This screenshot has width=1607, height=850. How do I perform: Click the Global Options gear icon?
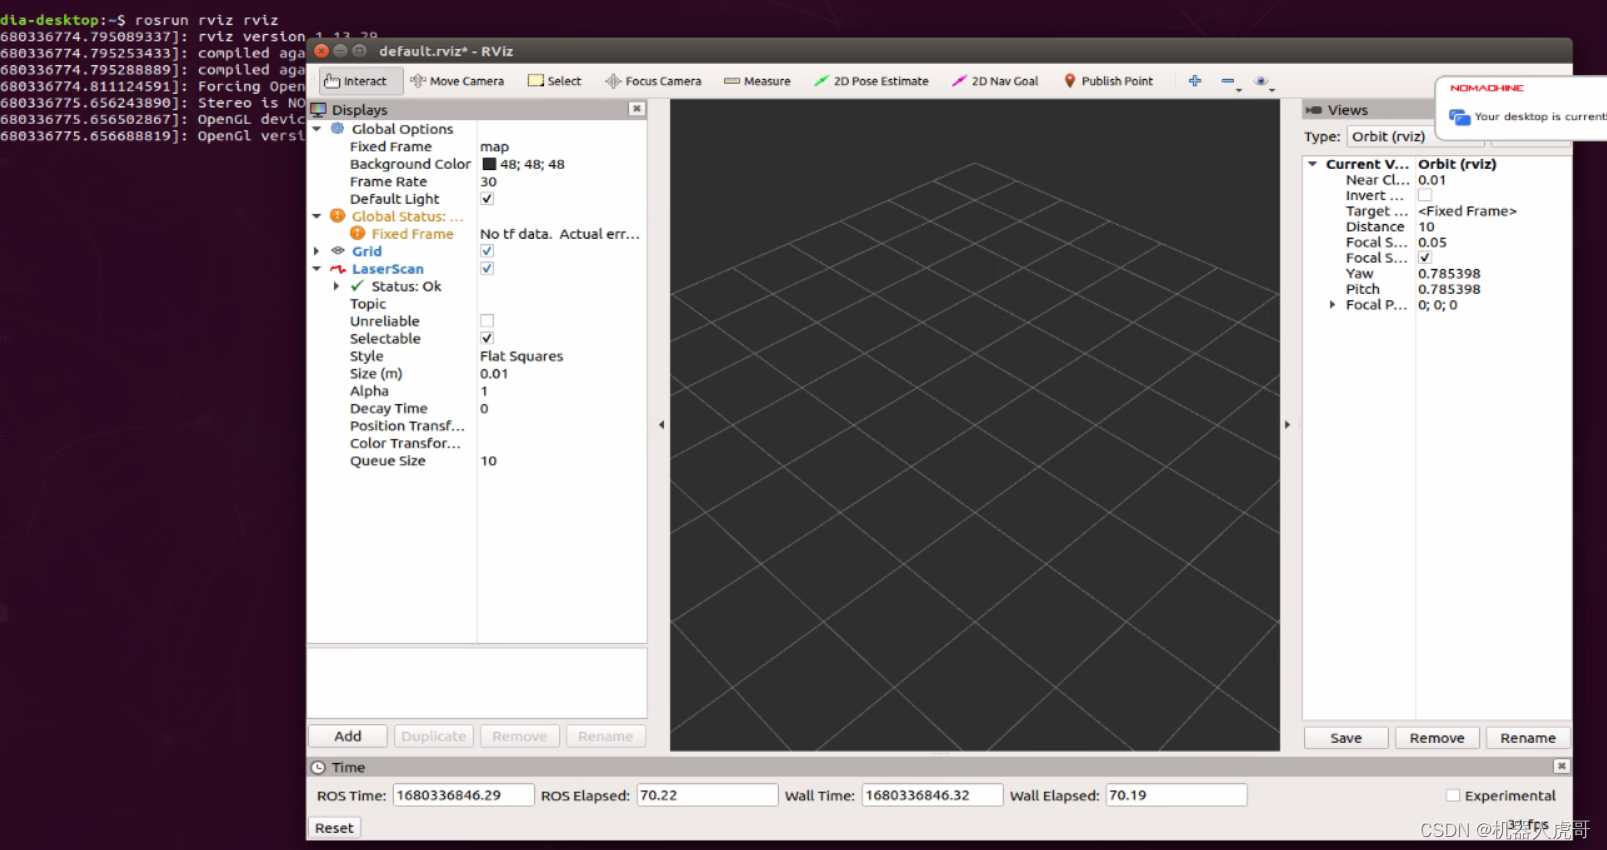[x=338, y=129]
